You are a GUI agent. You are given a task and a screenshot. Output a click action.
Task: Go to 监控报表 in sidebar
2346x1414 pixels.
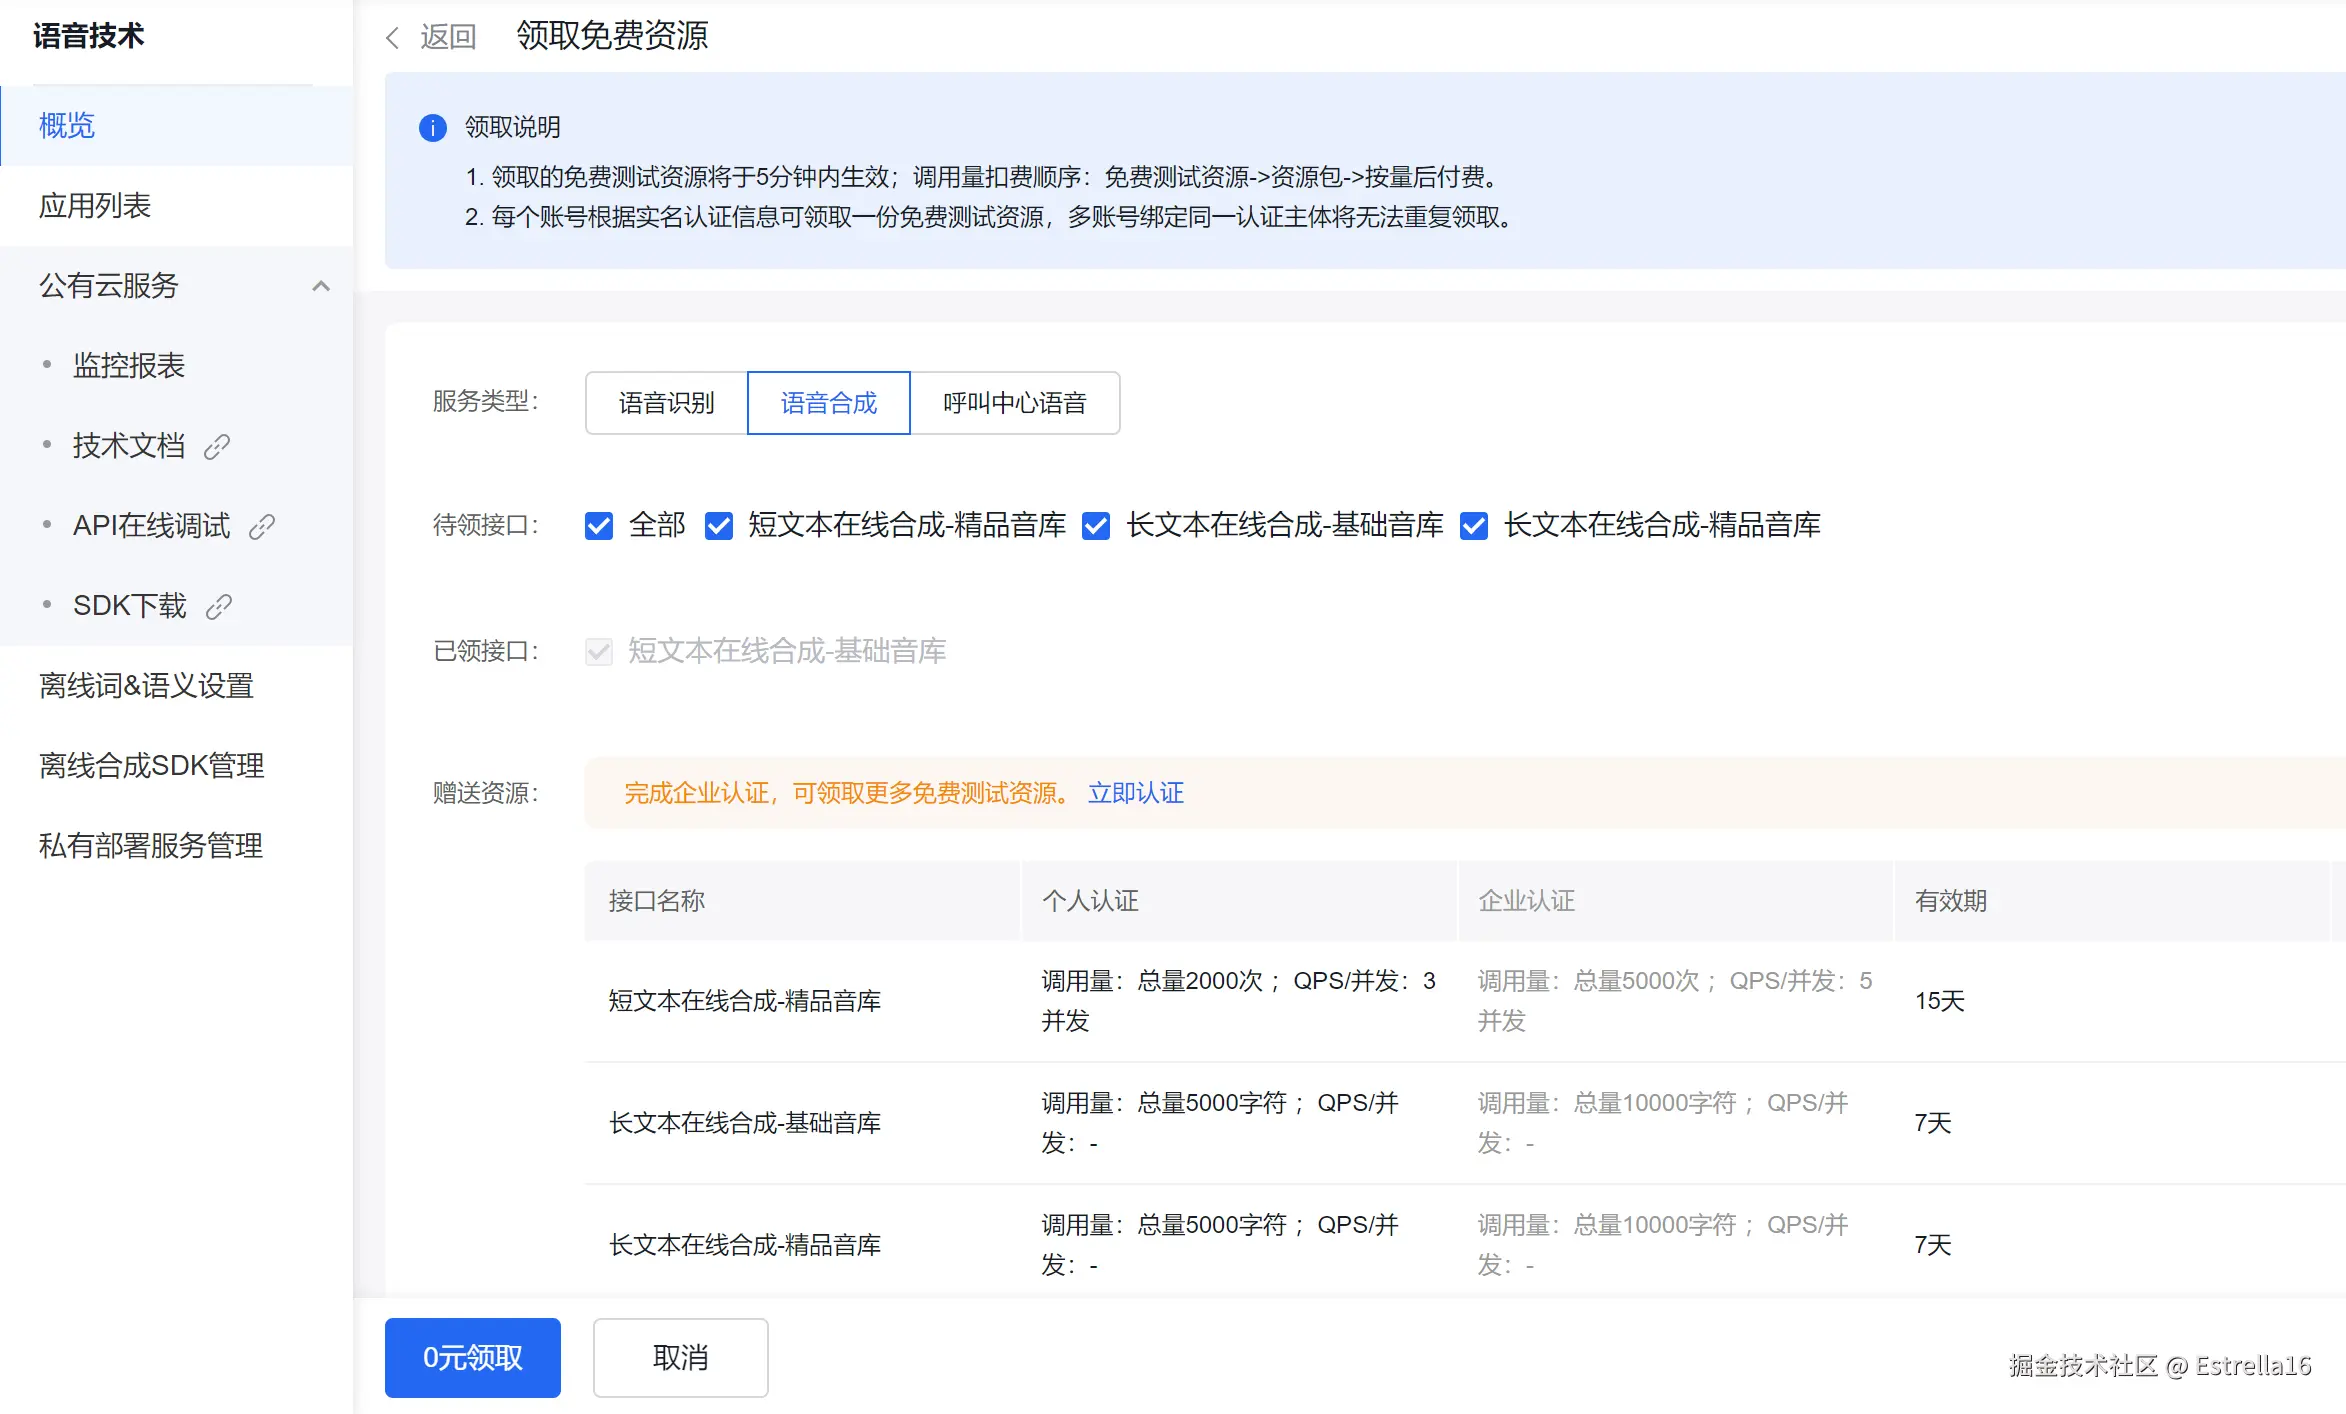[129, 366]
